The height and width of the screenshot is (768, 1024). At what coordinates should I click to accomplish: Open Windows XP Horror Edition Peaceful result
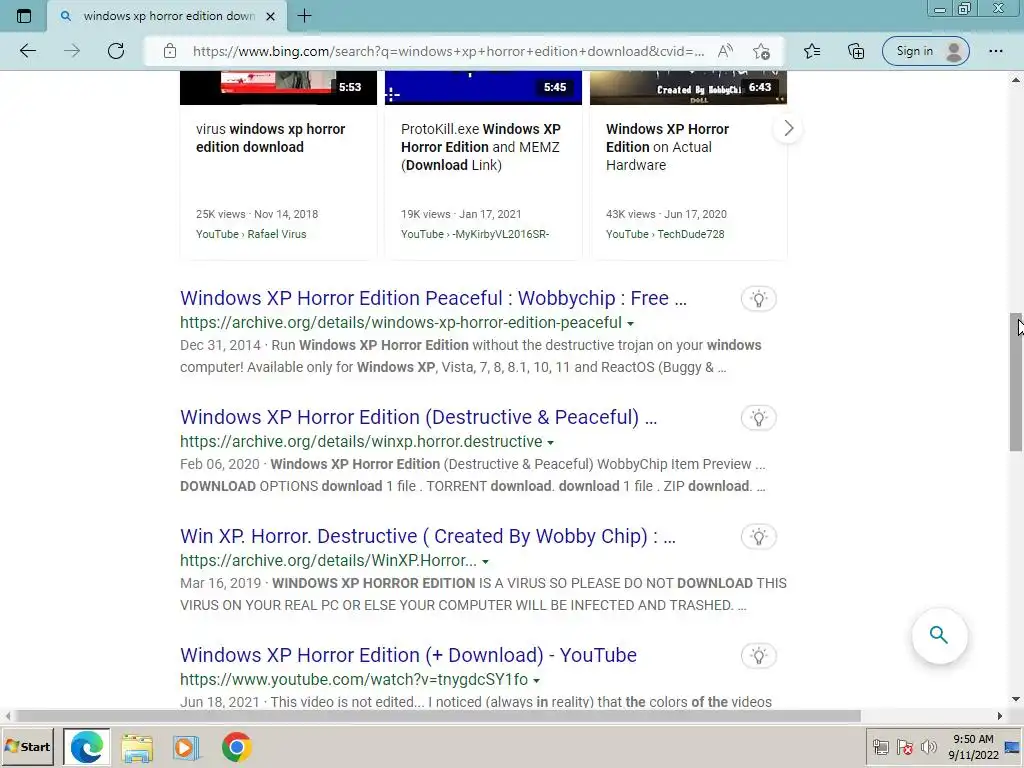(434, 298)
